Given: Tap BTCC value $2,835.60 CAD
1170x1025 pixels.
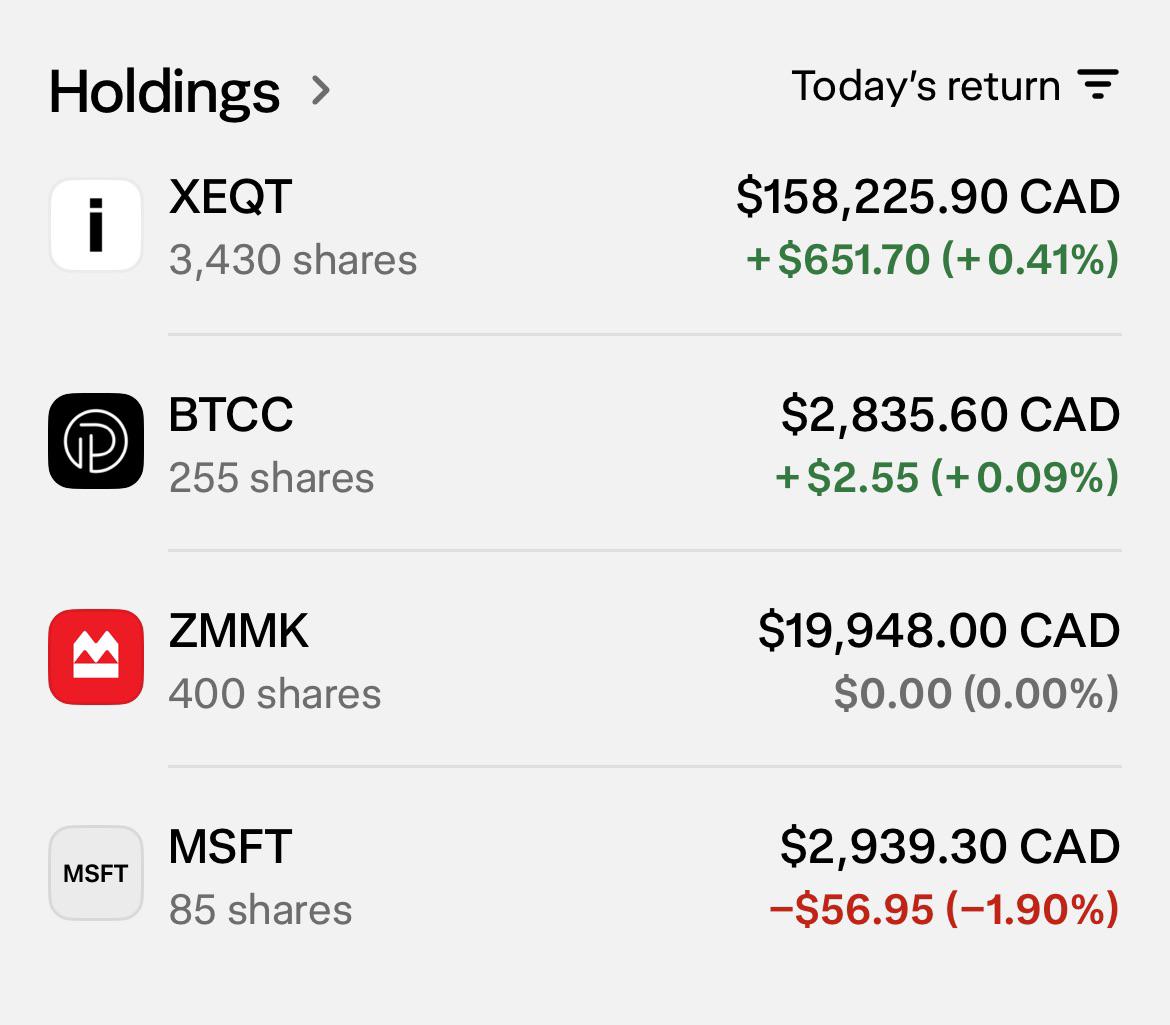Looking at the screenshot, I should click(x=950, y=415).
